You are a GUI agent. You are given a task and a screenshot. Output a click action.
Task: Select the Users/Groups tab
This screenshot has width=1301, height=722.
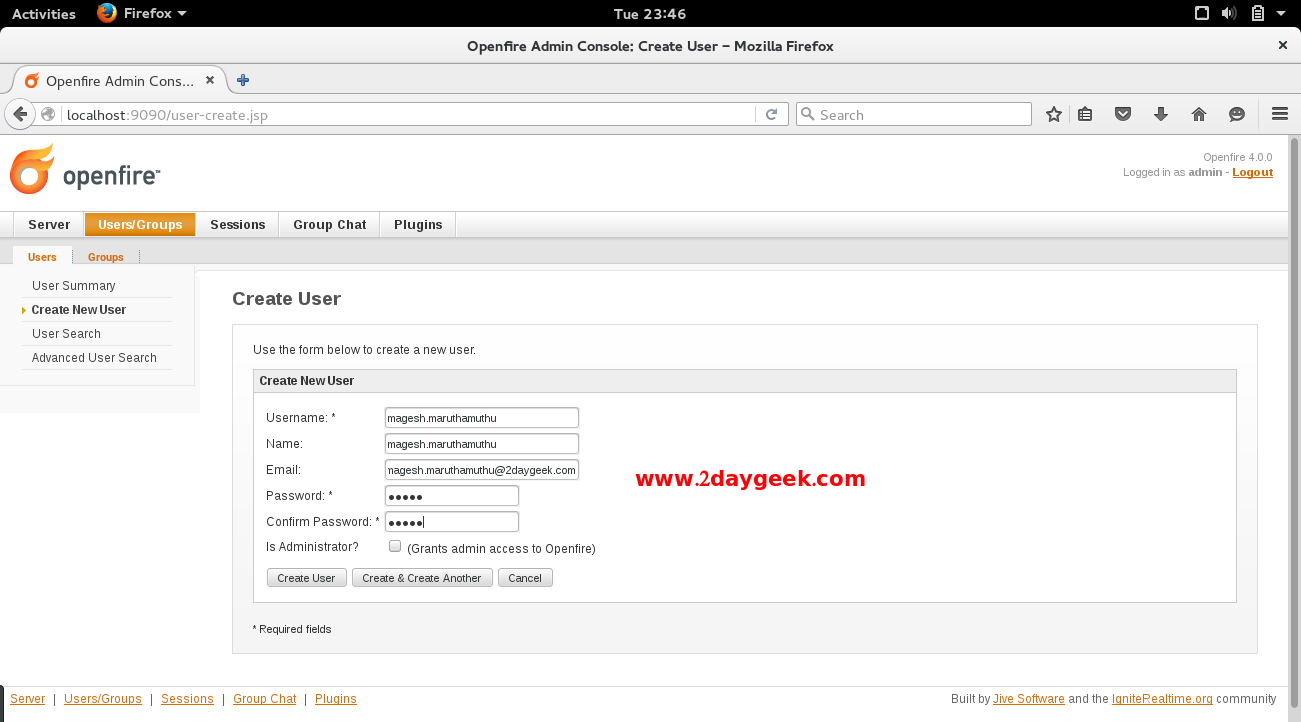coord(140,225)
